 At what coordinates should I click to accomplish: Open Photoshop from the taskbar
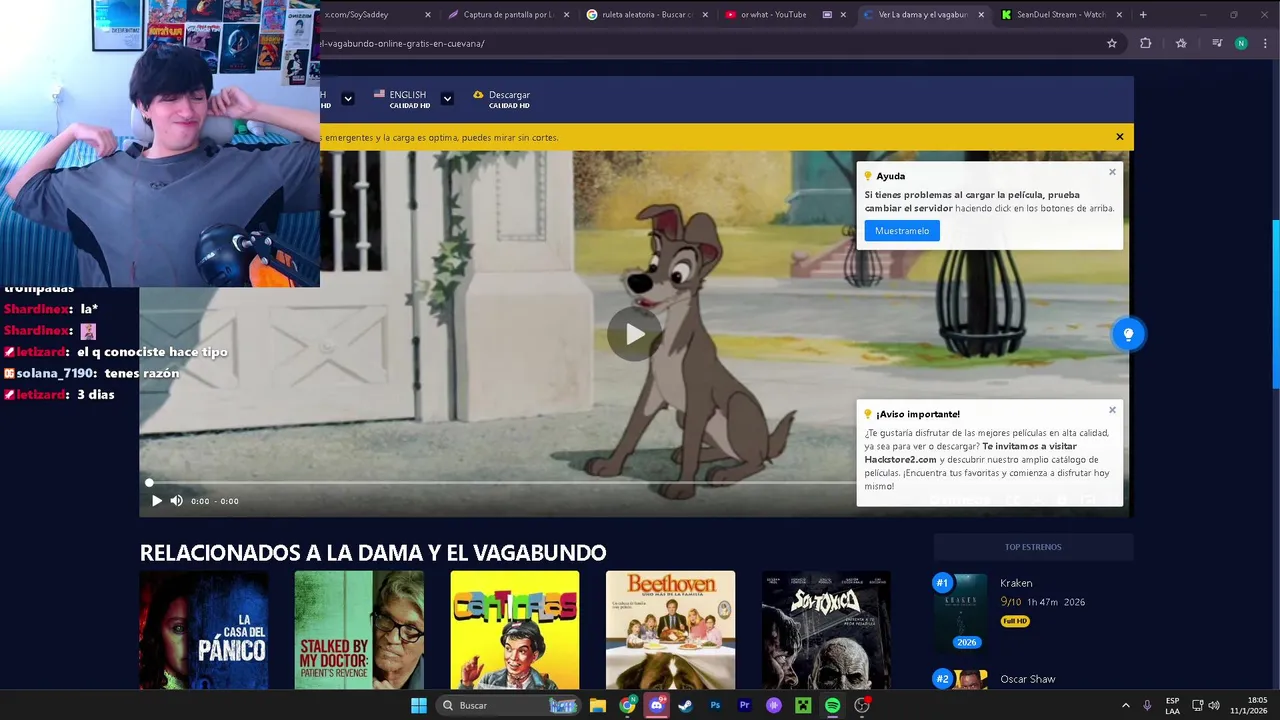pos(715,706)
